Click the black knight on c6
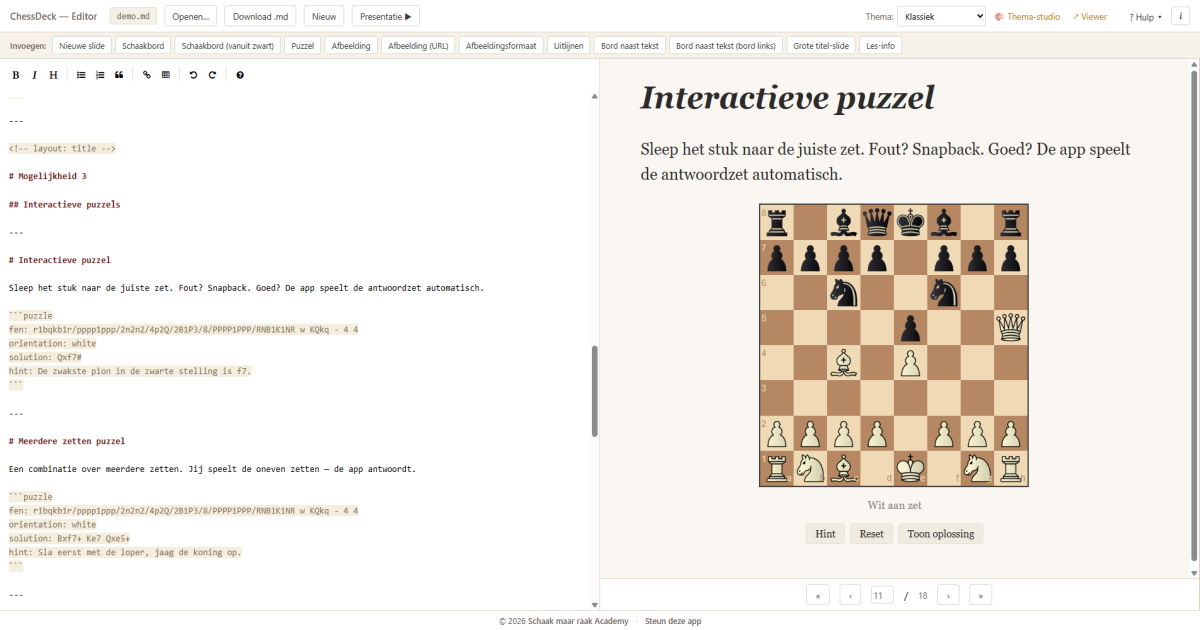Image resolution: width=1200 pixels, height=630 pixels. click(x=844, y=292)
